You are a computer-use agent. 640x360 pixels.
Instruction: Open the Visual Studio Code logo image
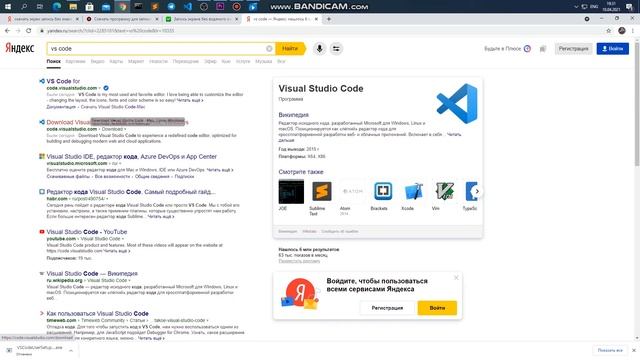click(457, 104)
